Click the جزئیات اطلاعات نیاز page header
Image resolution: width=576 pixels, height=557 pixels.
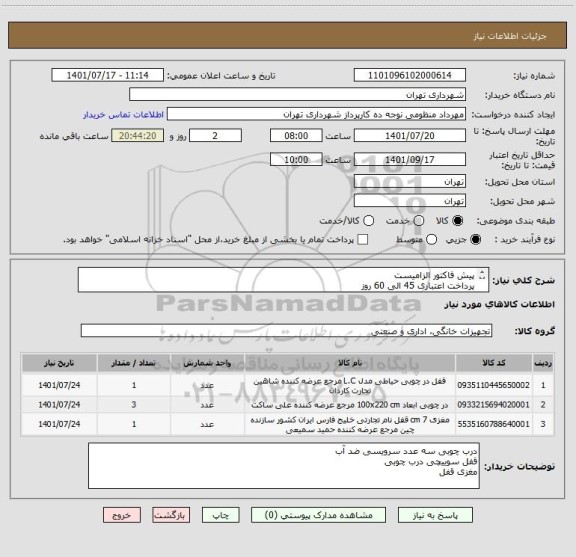510,36
